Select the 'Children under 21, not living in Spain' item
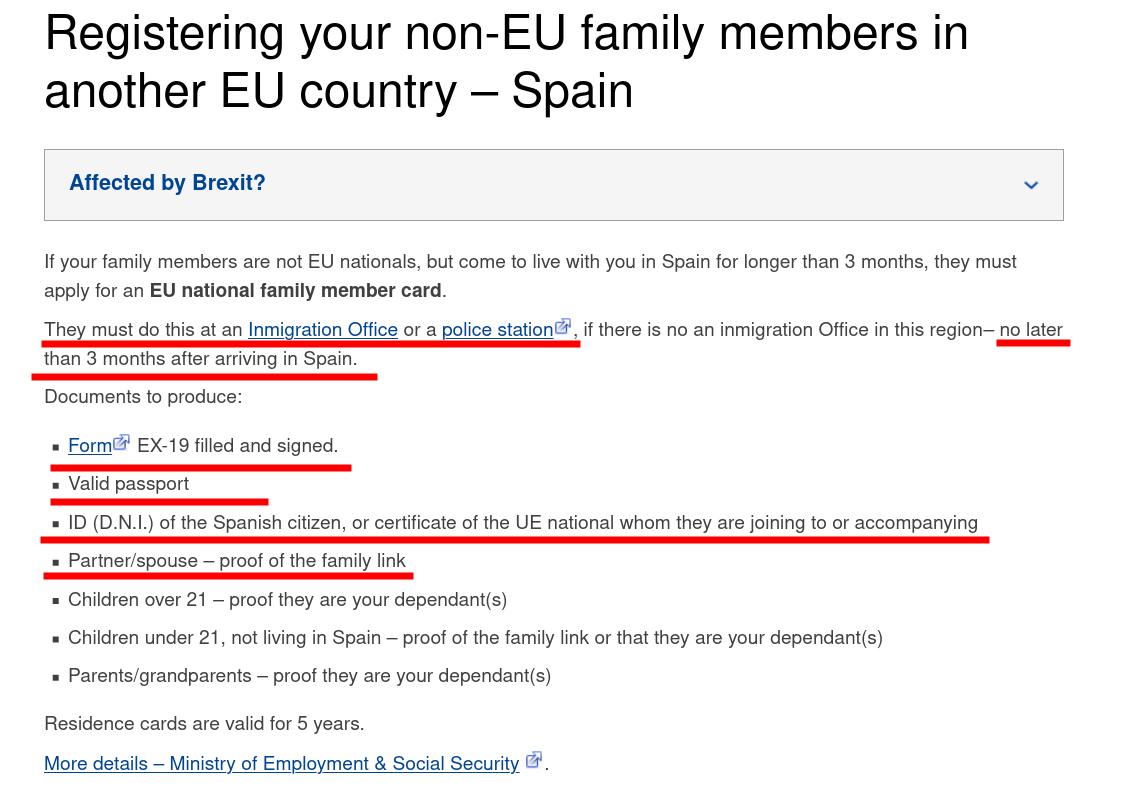 475,638
